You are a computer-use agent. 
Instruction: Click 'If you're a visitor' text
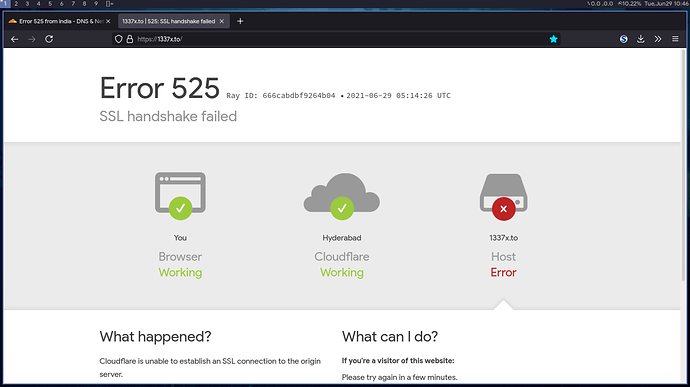398,361
